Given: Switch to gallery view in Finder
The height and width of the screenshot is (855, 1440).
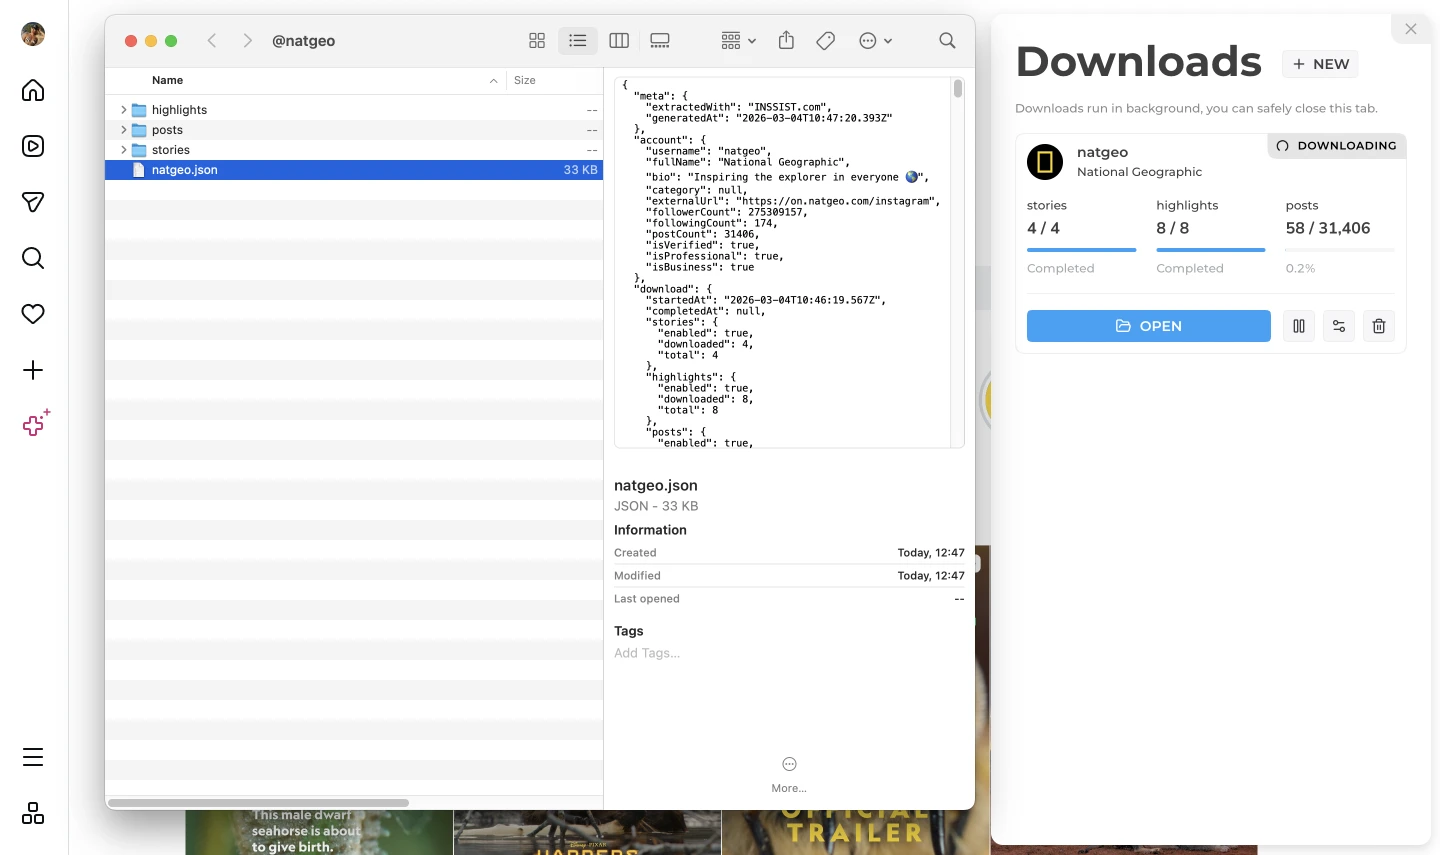Looking at the screenshot, I should [659, 40].
